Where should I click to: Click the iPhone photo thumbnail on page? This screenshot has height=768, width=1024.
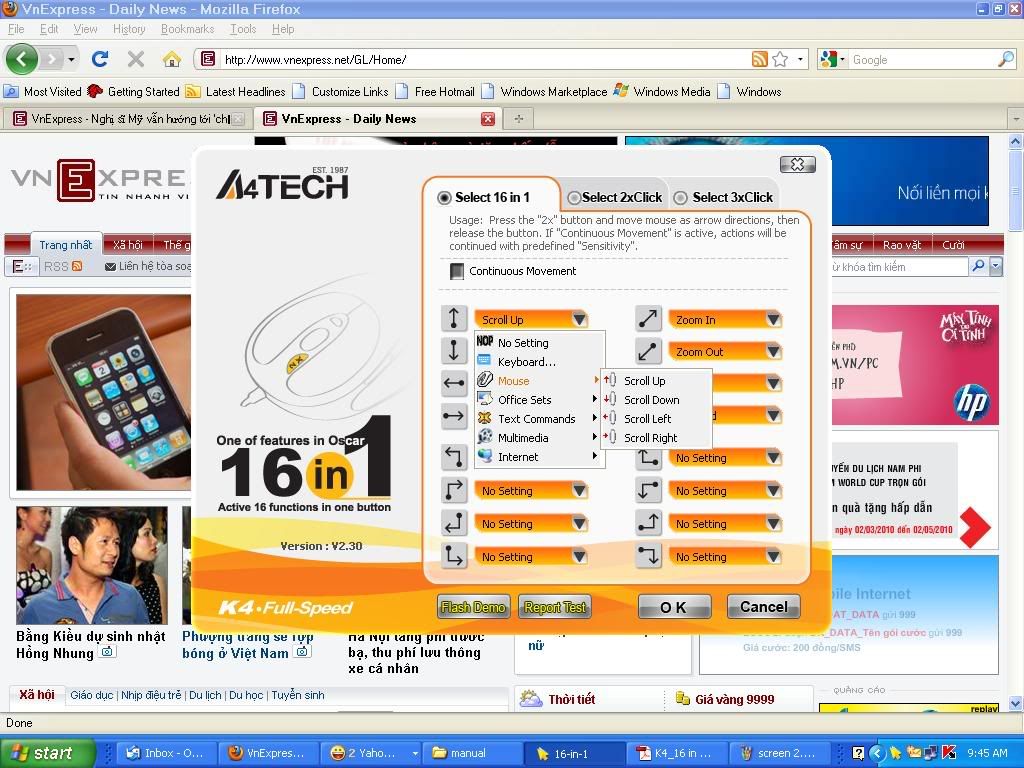(103, 392)
